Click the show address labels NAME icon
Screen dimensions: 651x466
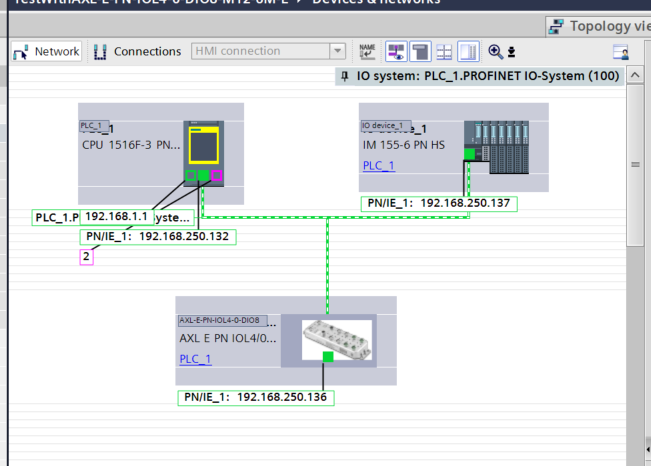[x=368, y=51]
